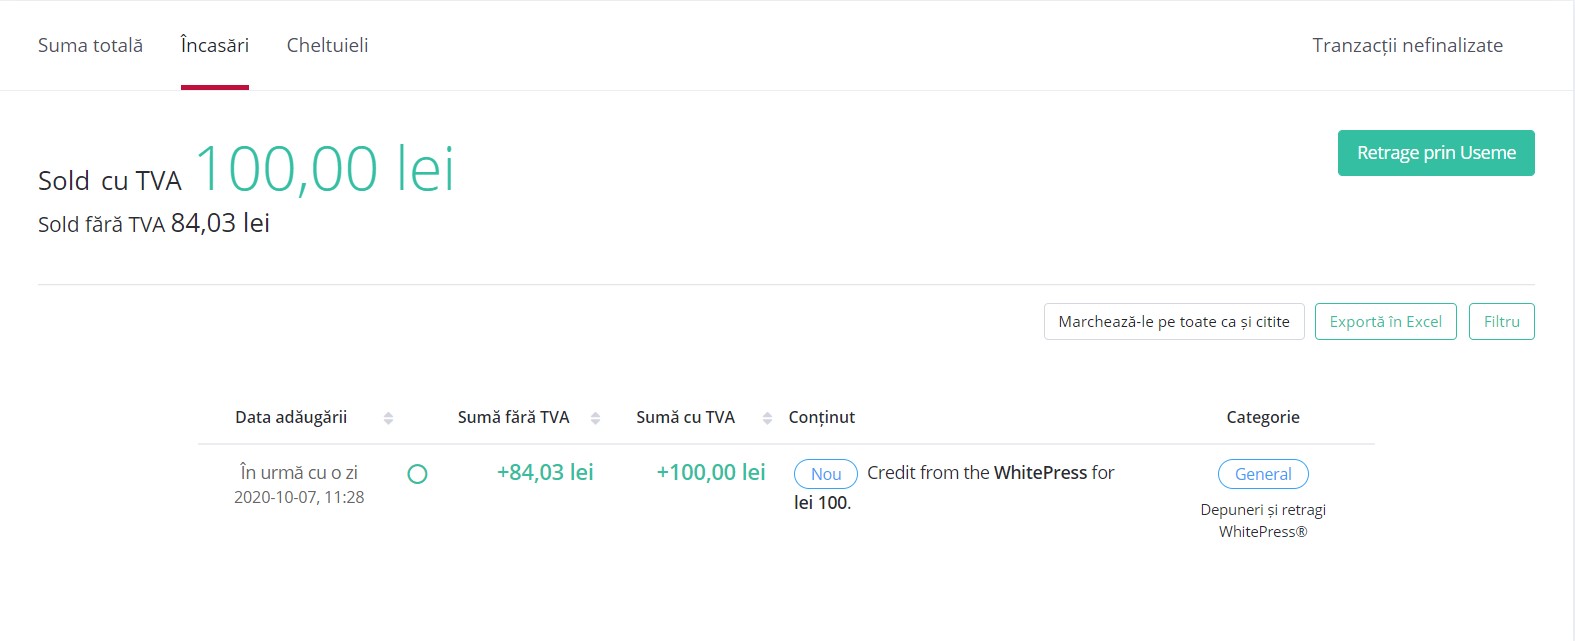Open Tranzacții nefinalizate link

pos(1407,45)
